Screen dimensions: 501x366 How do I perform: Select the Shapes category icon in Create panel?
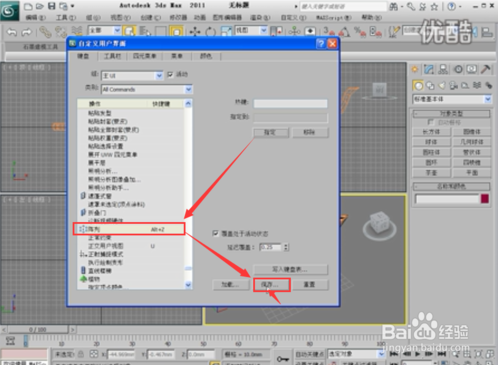430,86
